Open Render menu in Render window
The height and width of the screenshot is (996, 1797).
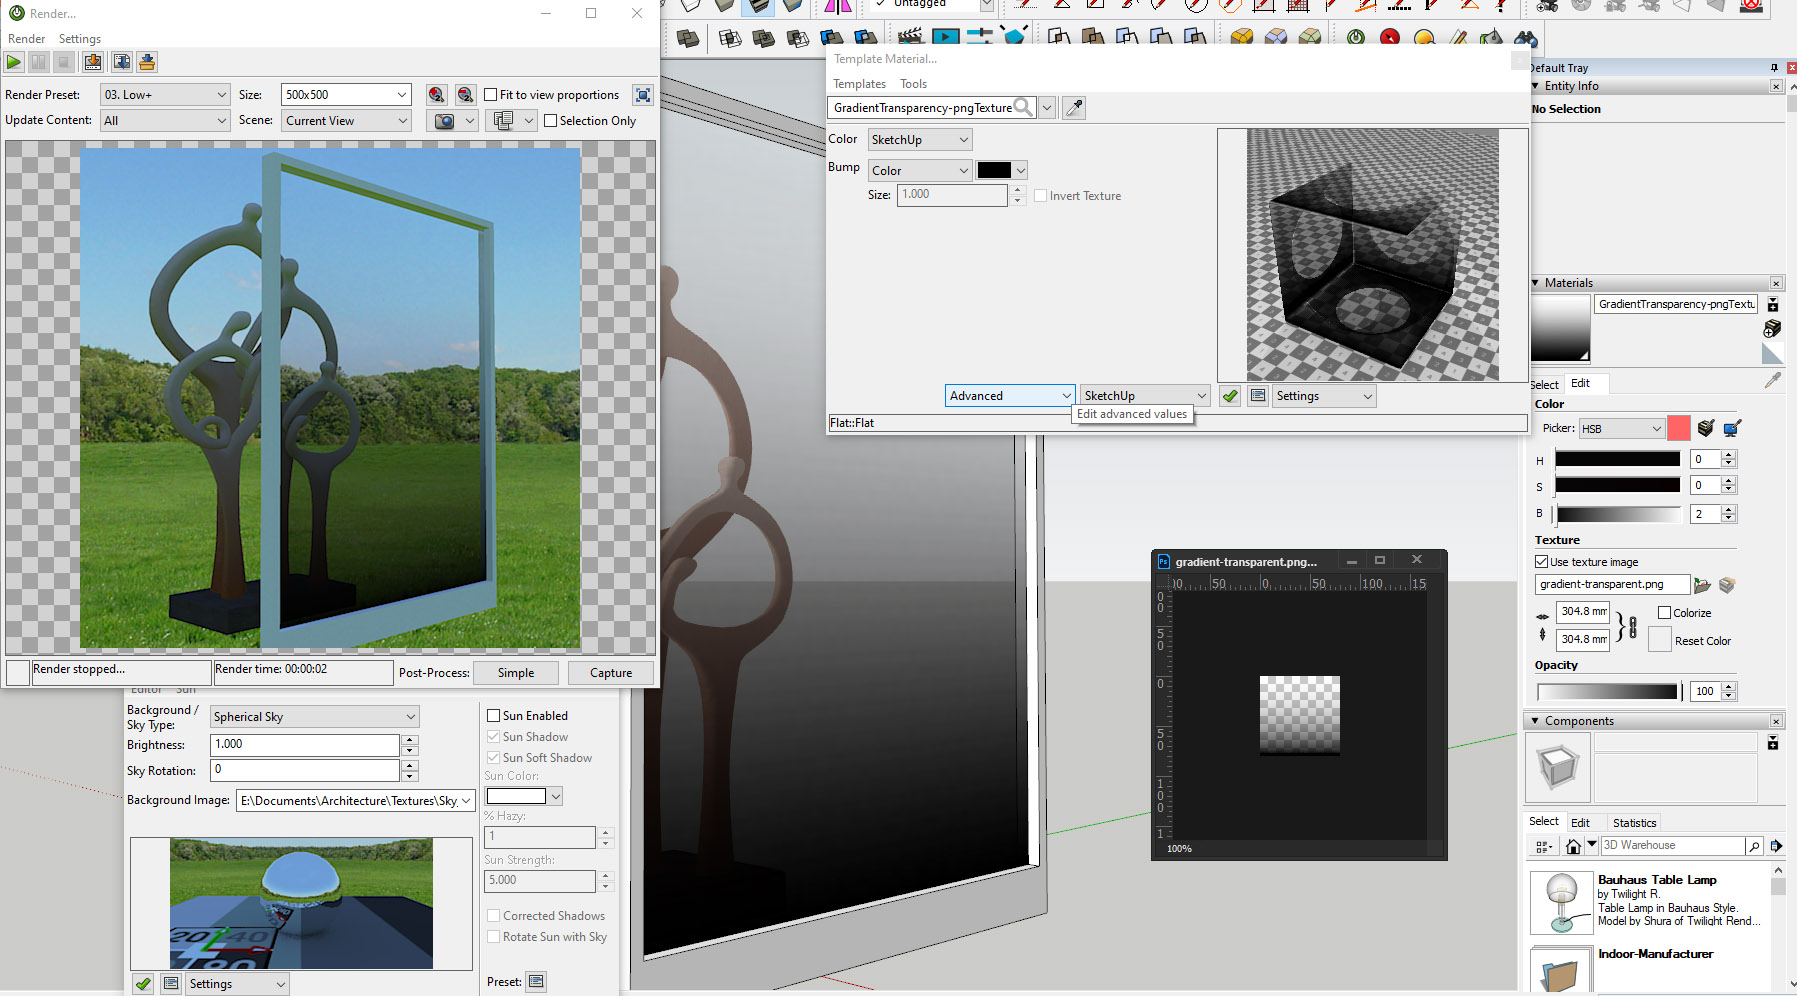click(x=26, y=39)
